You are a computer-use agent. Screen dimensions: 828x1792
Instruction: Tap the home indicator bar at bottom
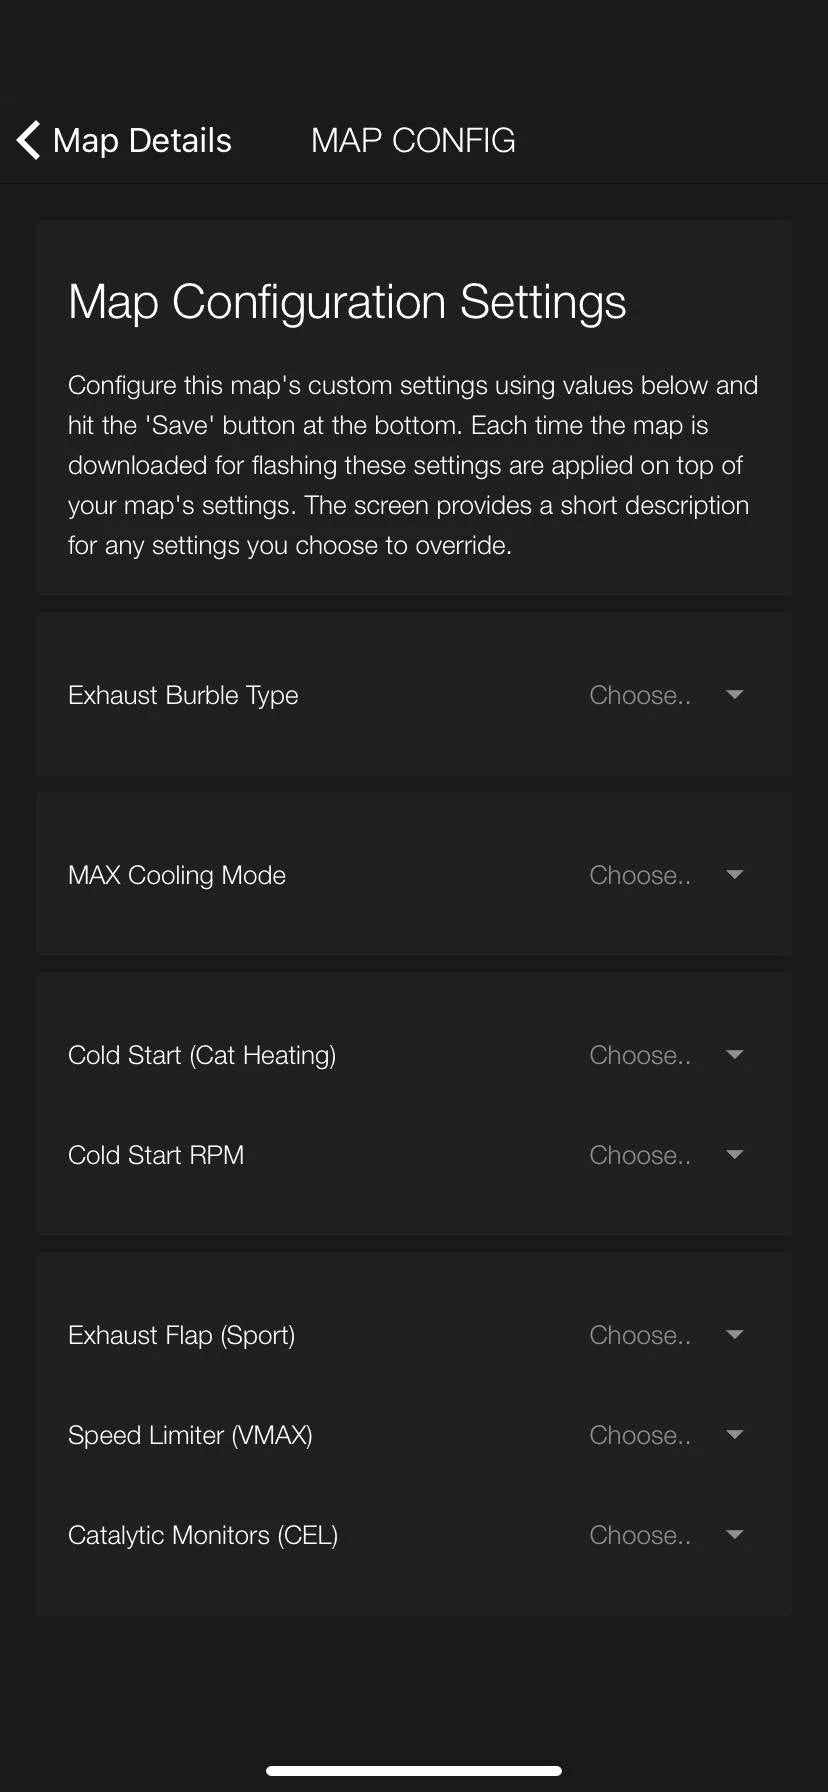tap(414, 1770)
